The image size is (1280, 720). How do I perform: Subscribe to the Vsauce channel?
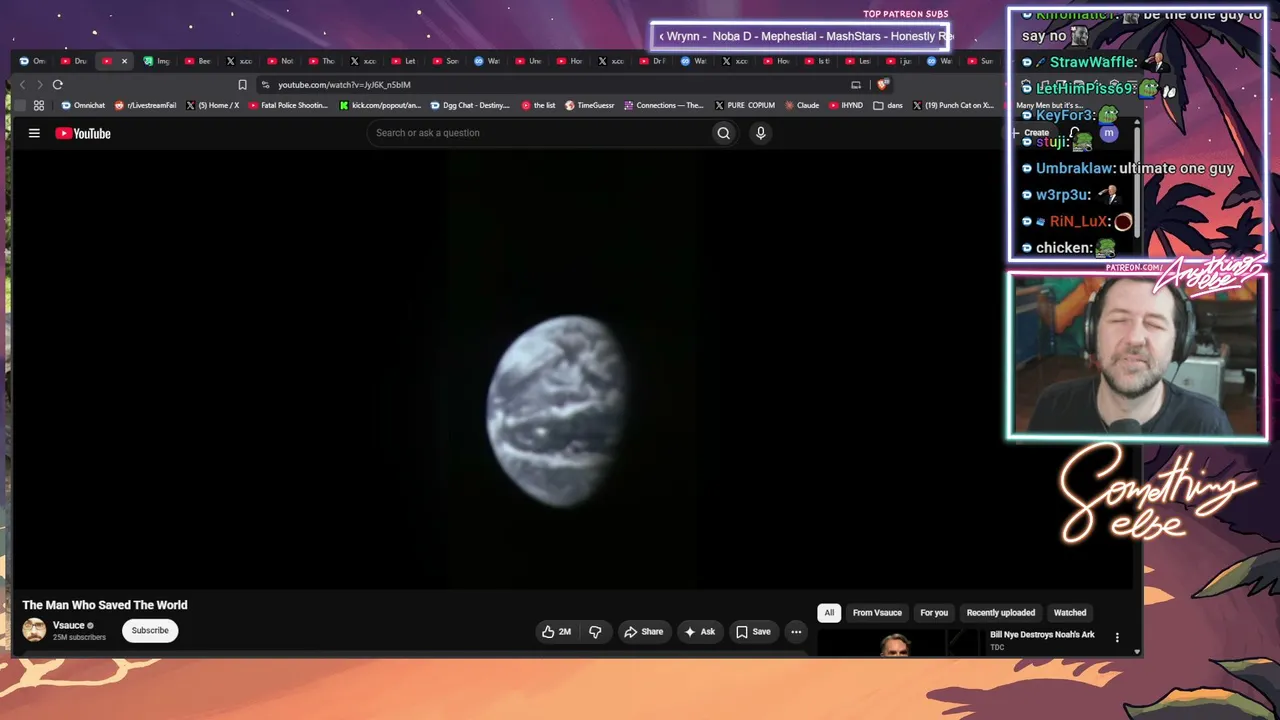point(150,631)
